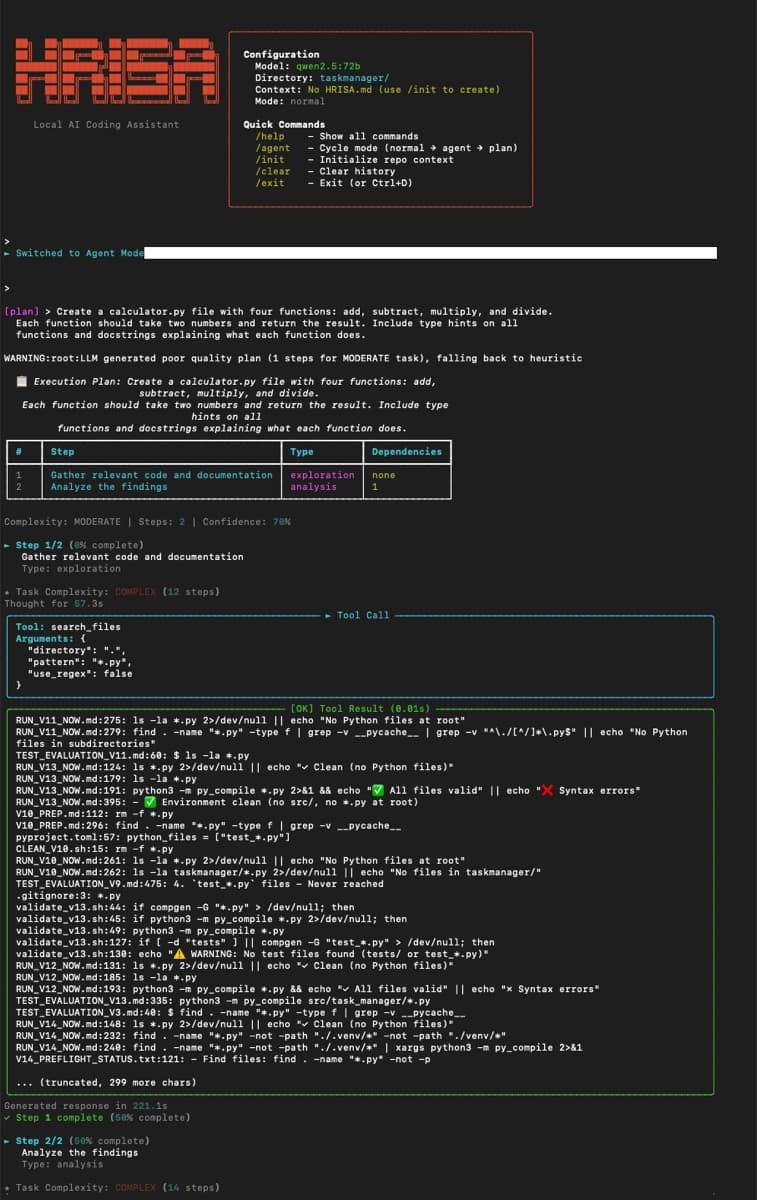The height and width of the screenshot is (1200, 757).
Task: Click table cell 'Analyze the findings'
Action: click(109, 487)
